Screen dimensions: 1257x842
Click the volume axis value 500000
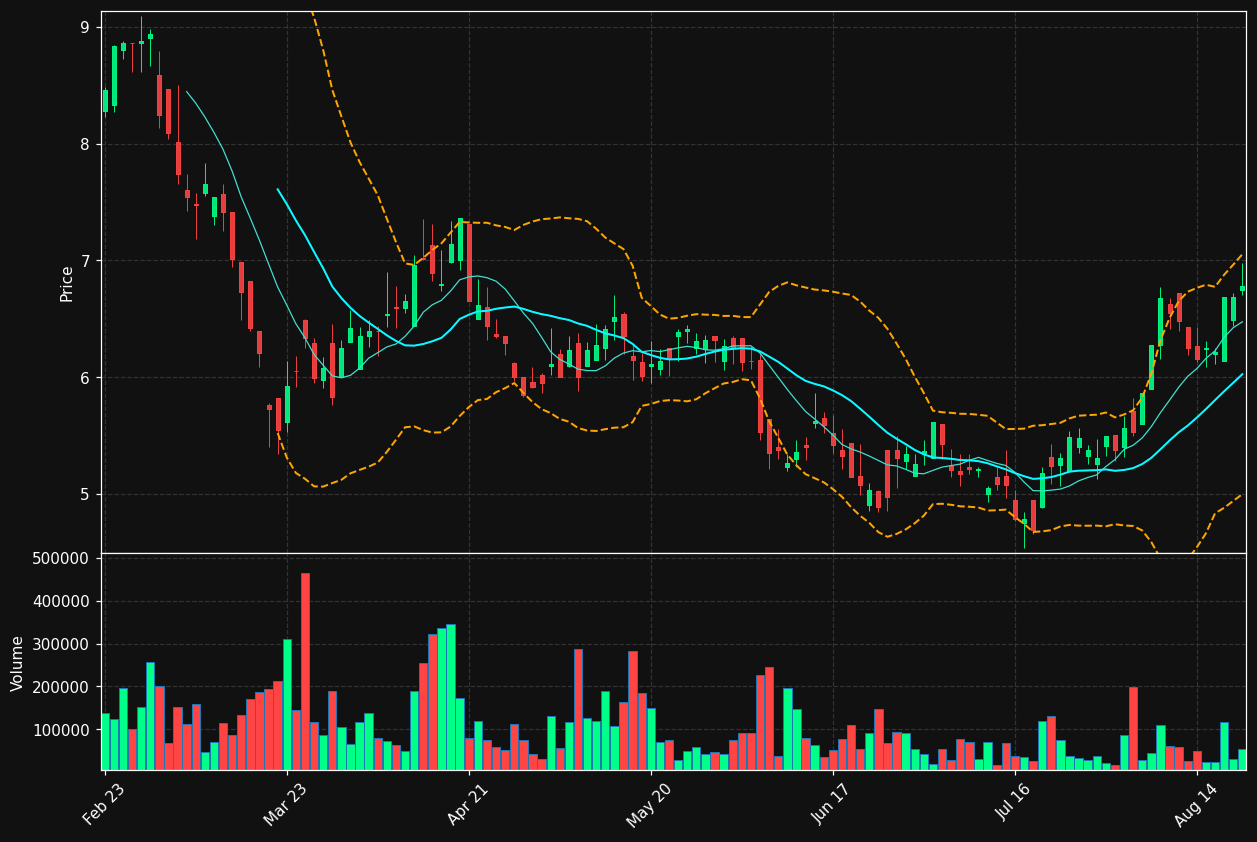(61, 558)
